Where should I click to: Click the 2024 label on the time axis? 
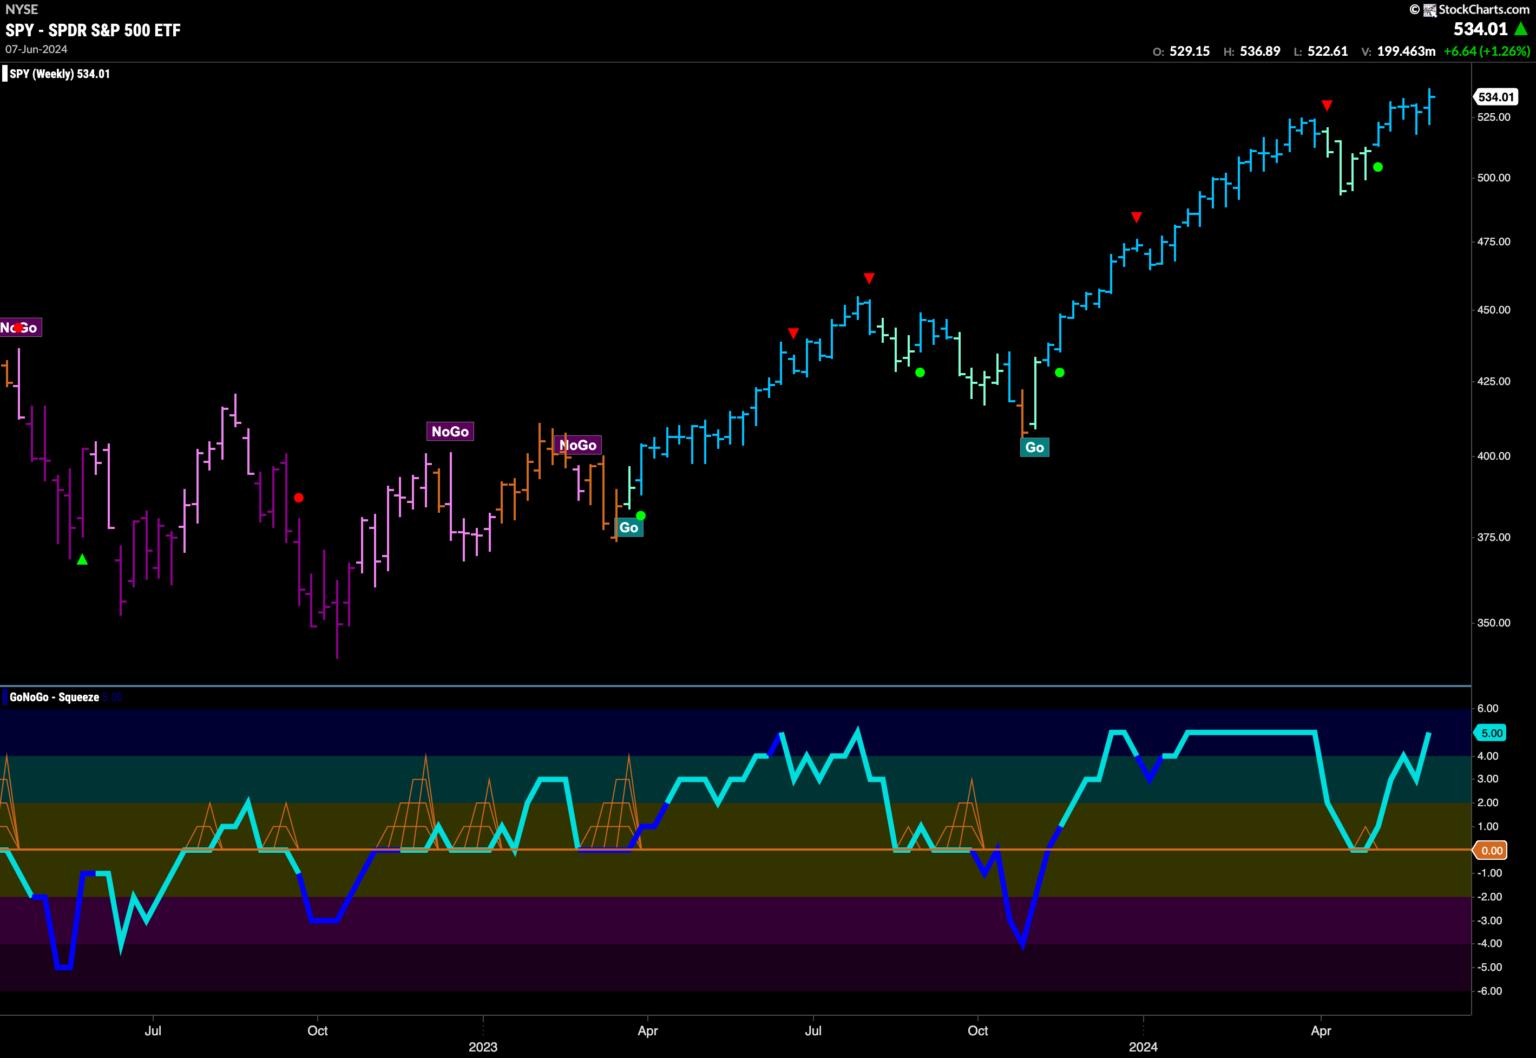tap(1143, 1047)
